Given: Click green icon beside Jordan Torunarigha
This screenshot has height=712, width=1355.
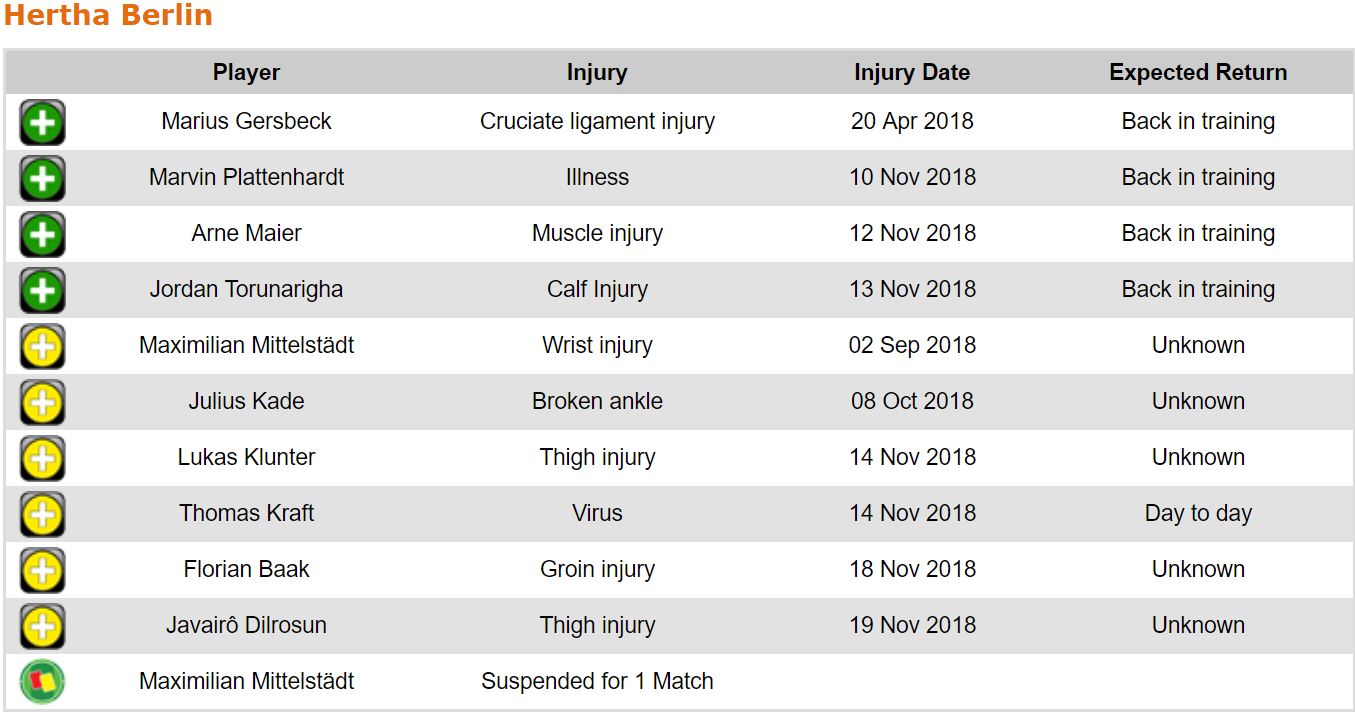Looking at the screenshot, I should click(42, 291).
